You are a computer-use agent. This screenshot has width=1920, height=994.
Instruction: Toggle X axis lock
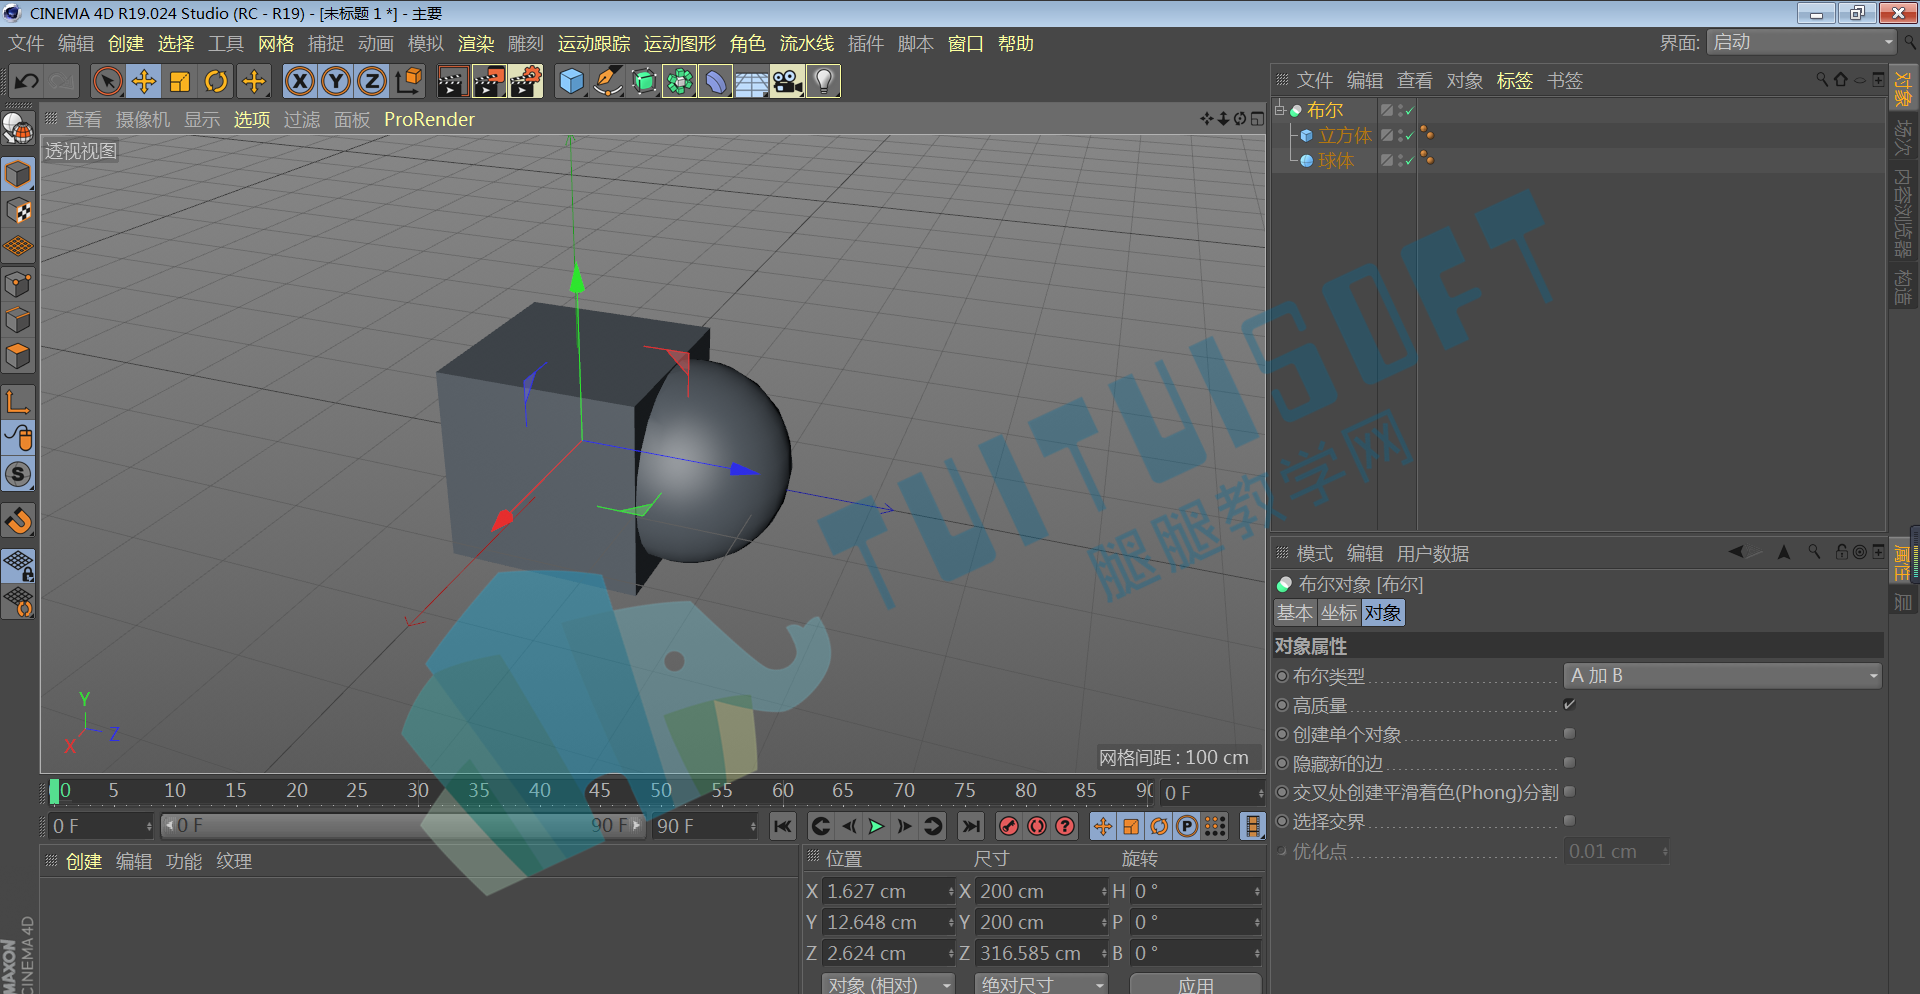[x=300, y=81]
